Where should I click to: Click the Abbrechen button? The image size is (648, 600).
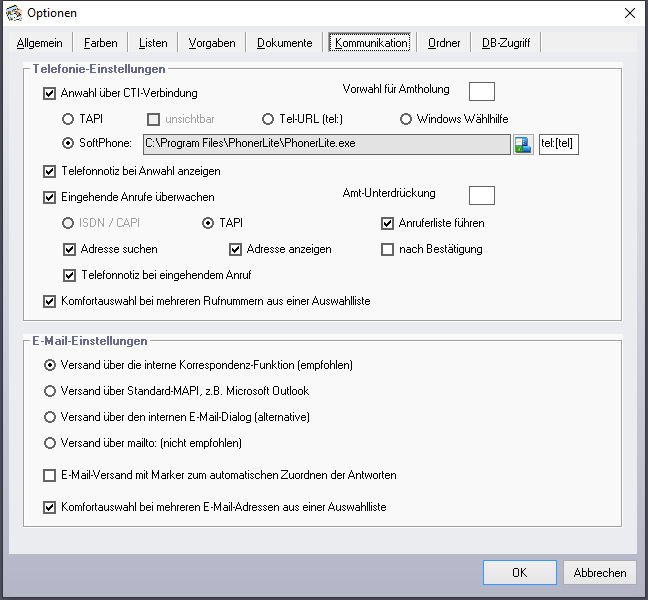[x=600, y=573]
